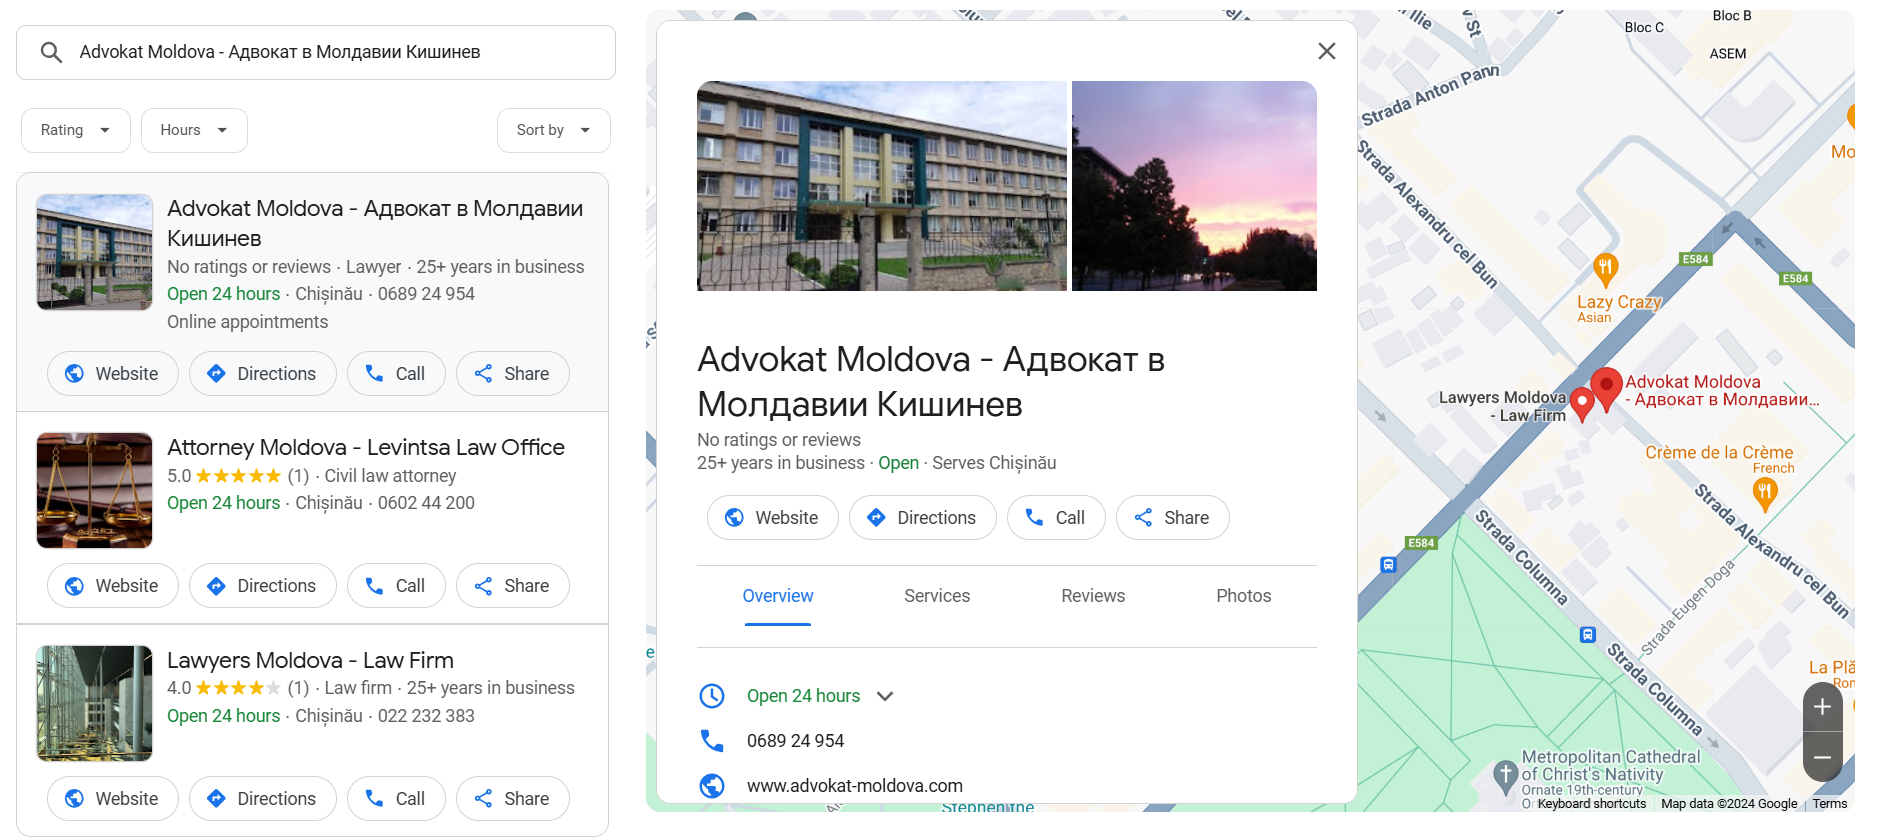Image resolution: width=1878 pixels, height=838 pixels.
Task: Share the Advokat Moldova list result
Action: click(513, 374)
